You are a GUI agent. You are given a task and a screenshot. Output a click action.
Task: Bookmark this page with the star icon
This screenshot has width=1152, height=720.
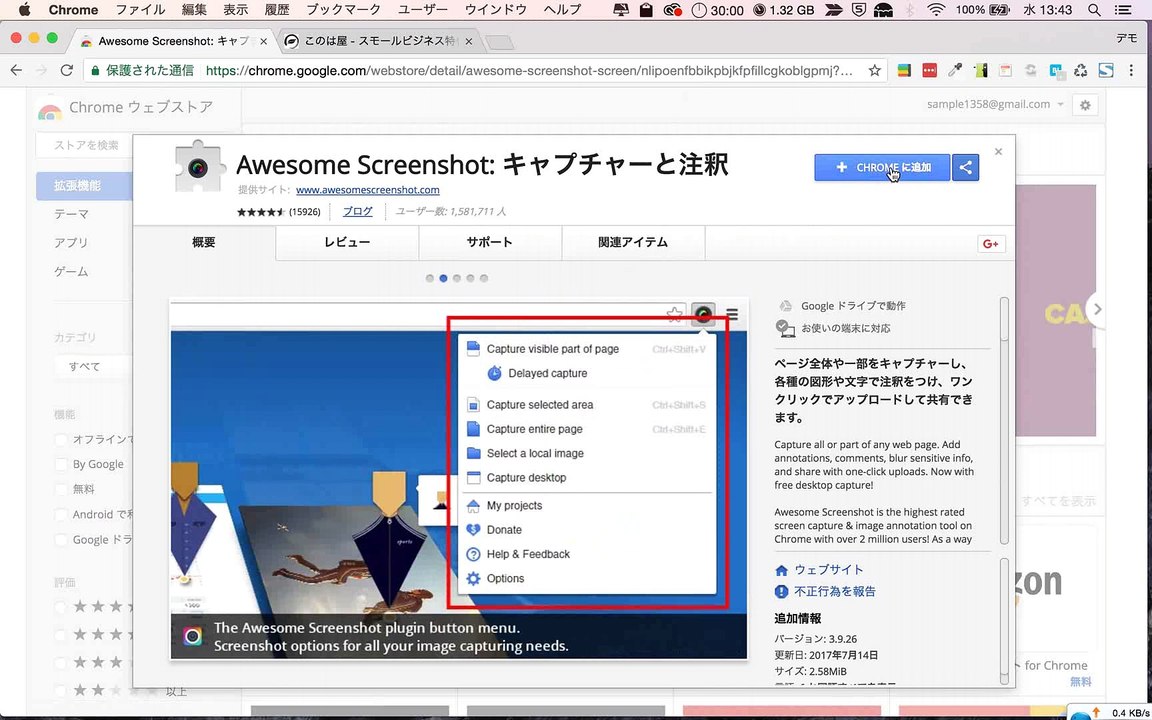[874, 71]
